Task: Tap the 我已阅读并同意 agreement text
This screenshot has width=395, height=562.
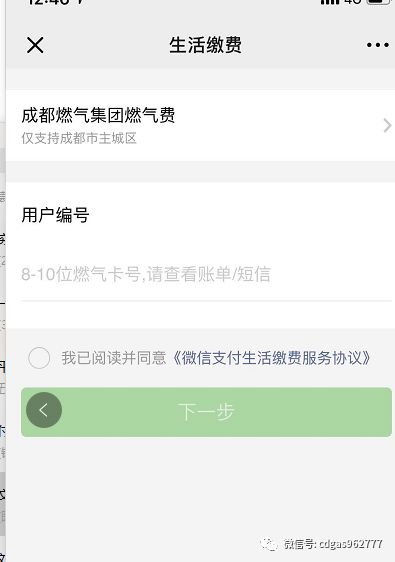Action: pos(114,358)
